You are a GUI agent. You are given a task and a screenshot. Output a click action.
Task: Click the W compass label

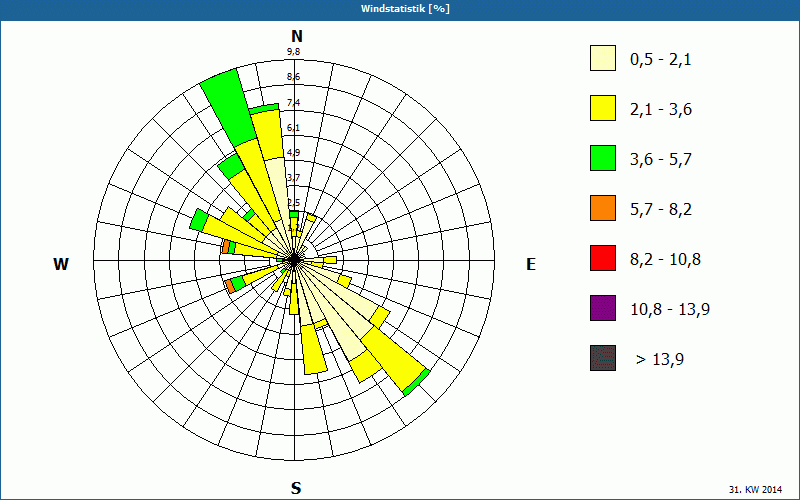pyautogui.click(x=61, y=264)
